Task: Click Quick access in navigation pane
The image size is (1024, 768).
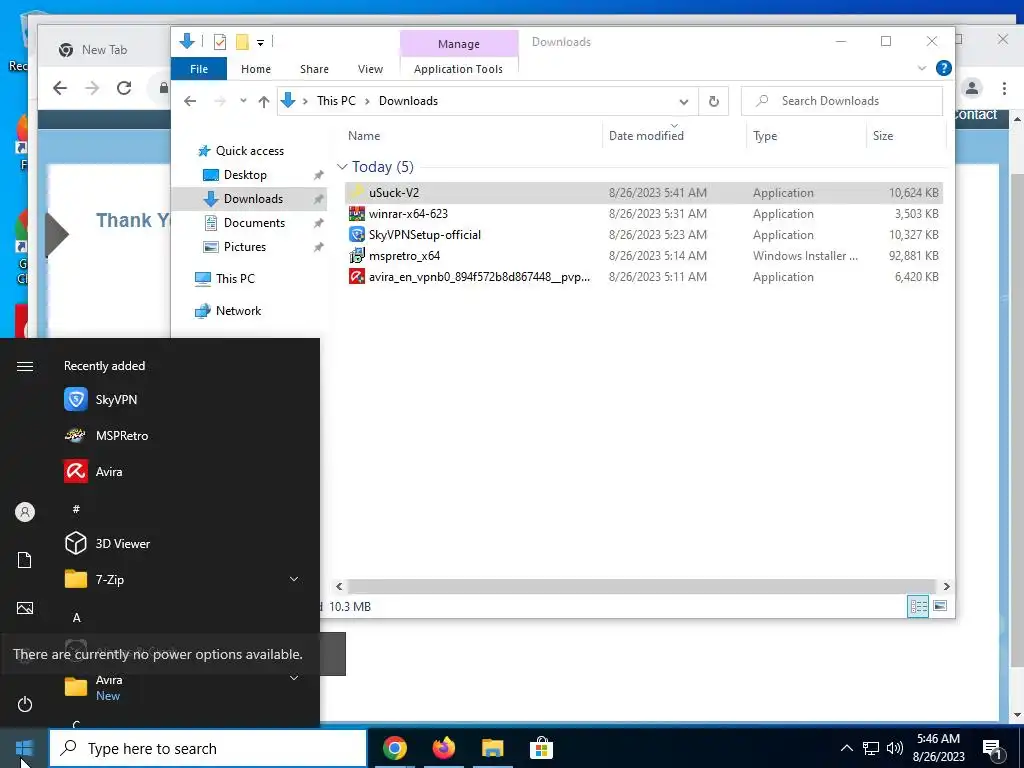Action: pos(249,151)
